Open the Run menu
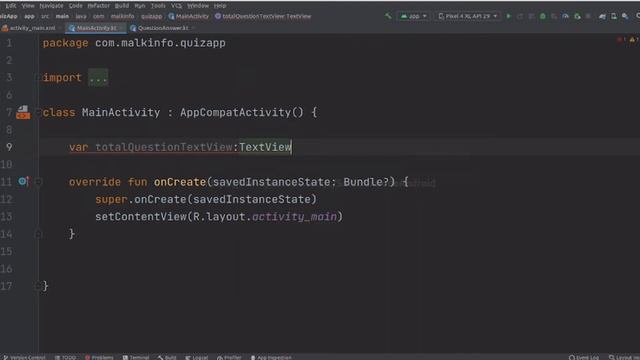640x360 pixels. pyautogui.click(x=140, y=6)
